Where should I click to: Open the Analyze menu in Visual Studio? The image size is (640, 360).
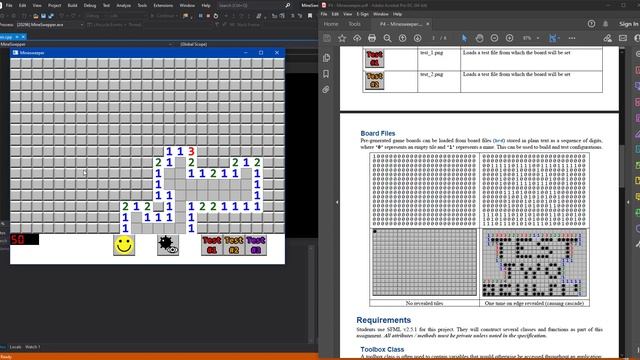[123, 5]
